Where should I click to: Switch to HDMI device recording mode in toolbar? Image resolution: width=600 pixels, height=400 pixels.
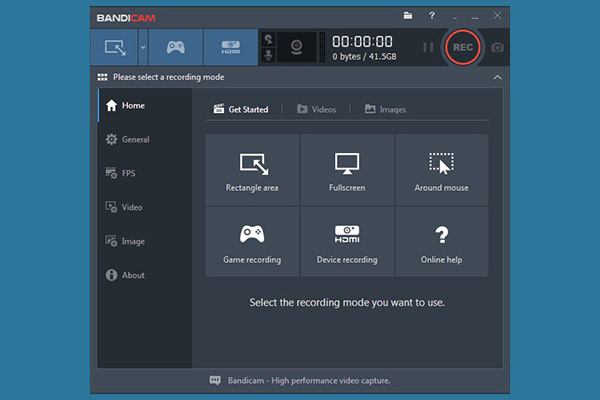[x=231, y=47]
